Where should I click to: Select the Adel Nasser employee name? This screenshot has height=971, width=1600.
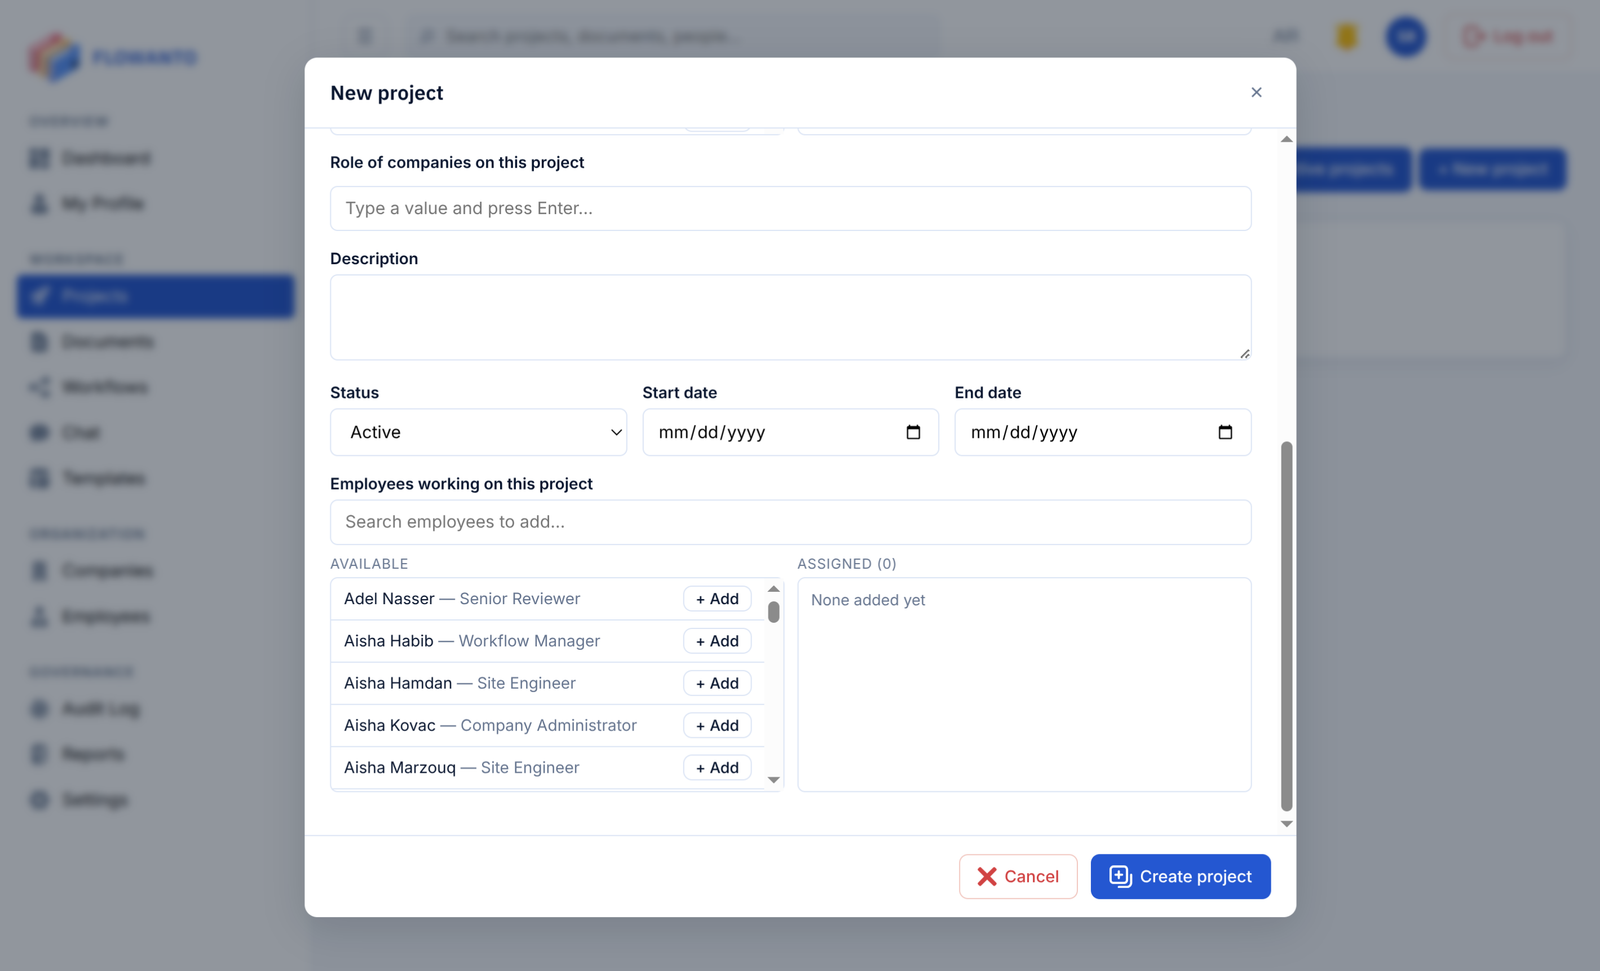389,599
